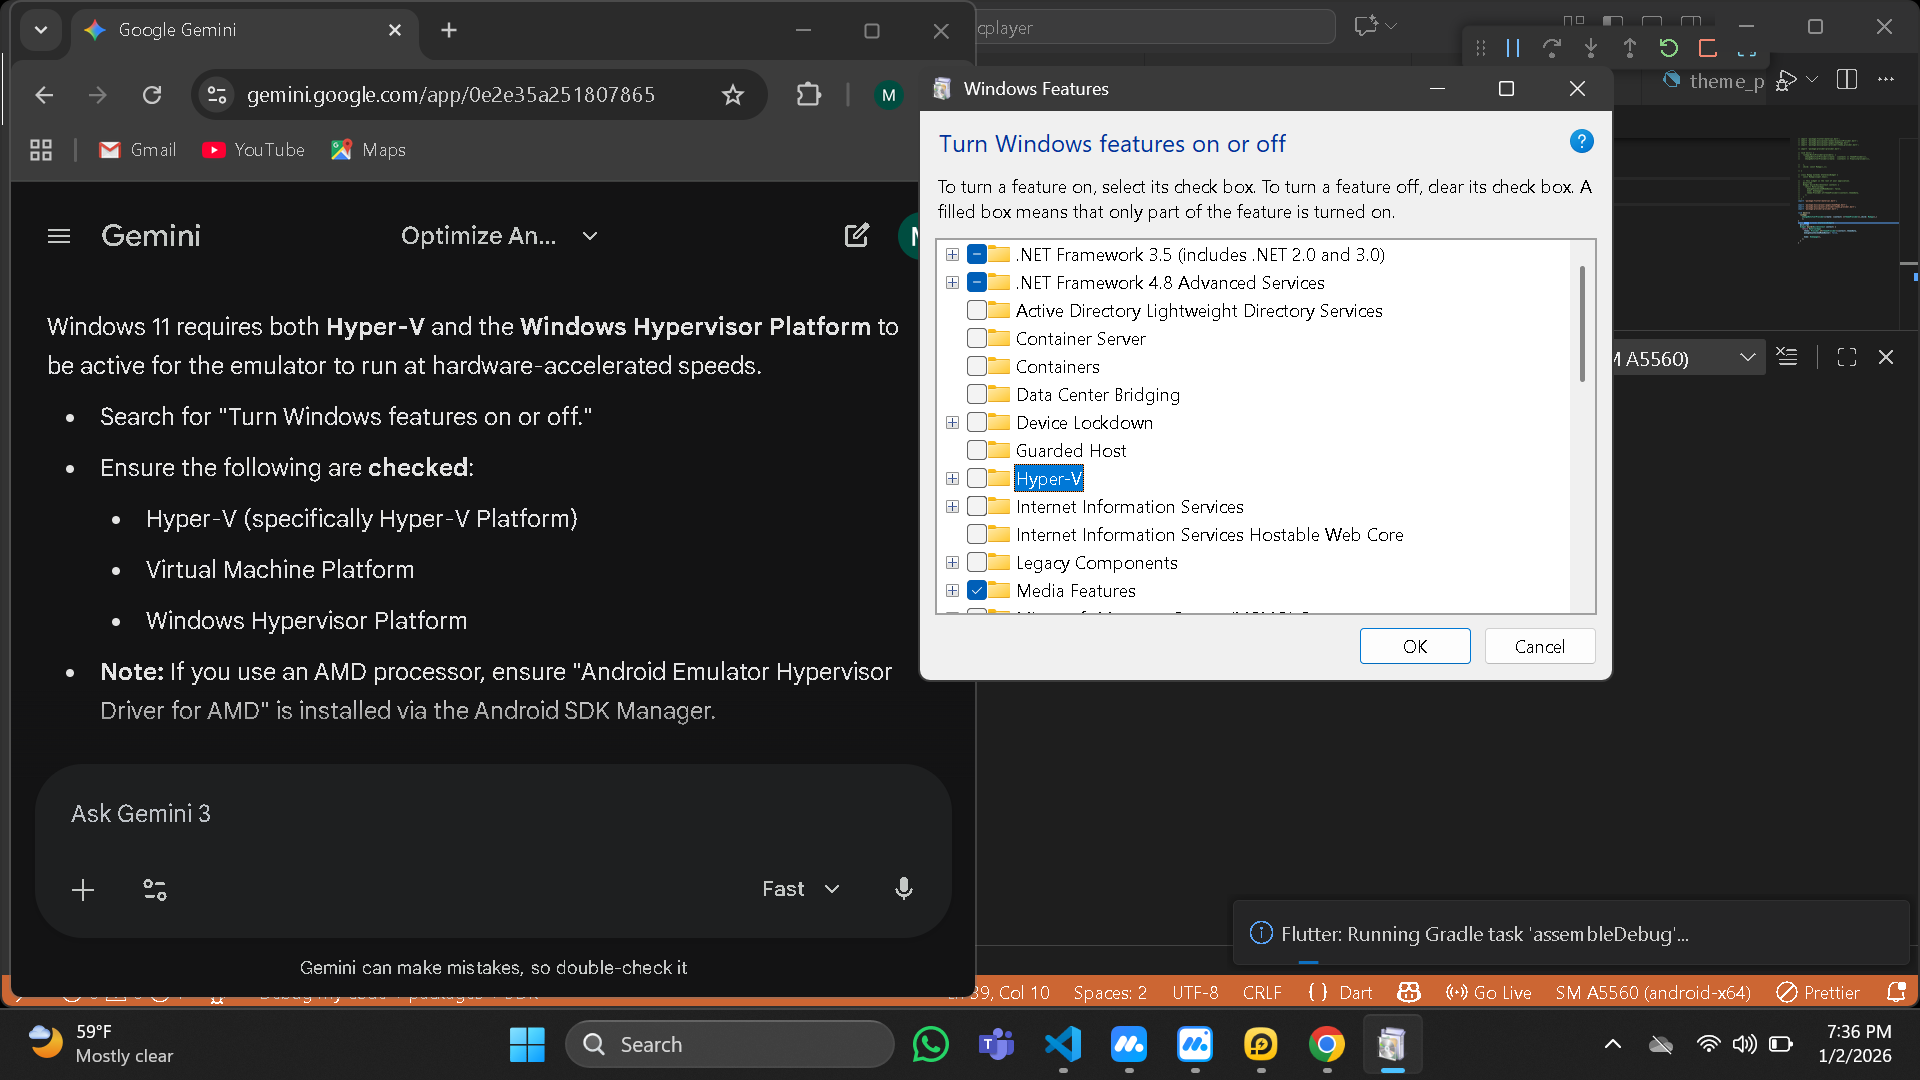
Task: Click the Gemini add files plus icon
Action: [83, 890]
